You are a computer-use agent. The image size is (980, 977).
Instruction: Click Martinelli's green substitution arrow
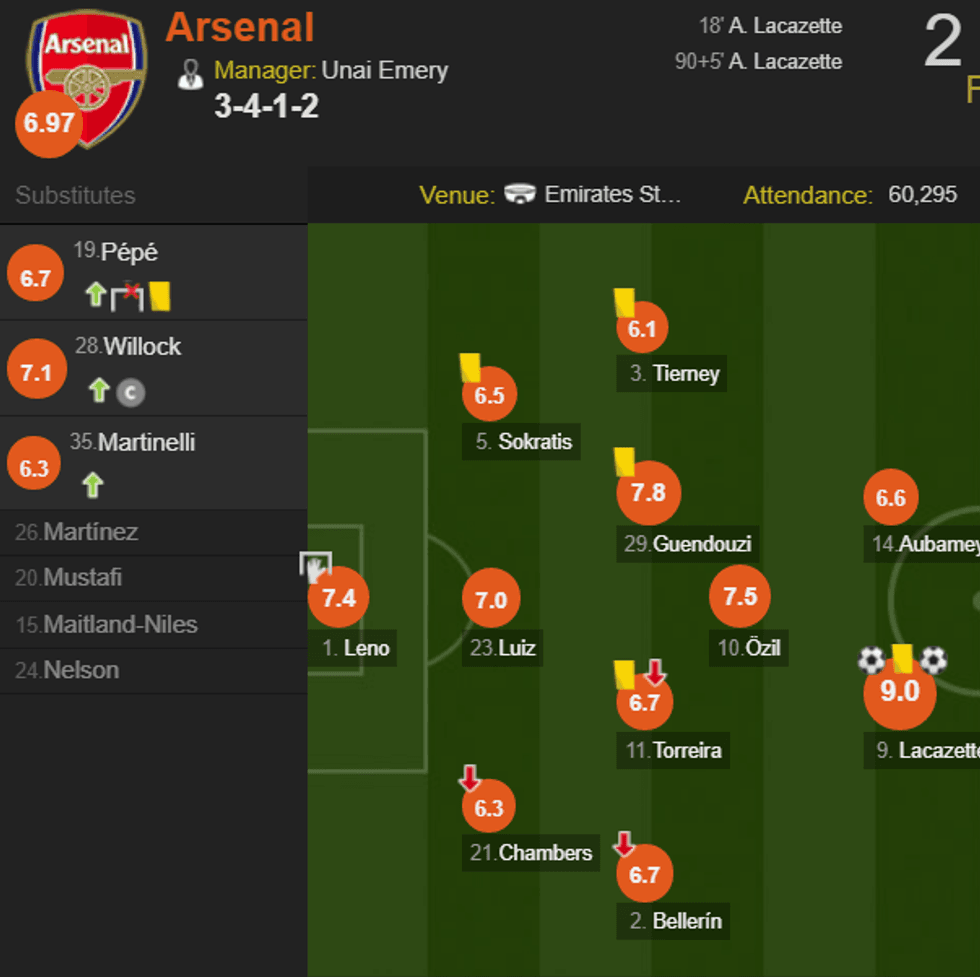click(93, 486)
